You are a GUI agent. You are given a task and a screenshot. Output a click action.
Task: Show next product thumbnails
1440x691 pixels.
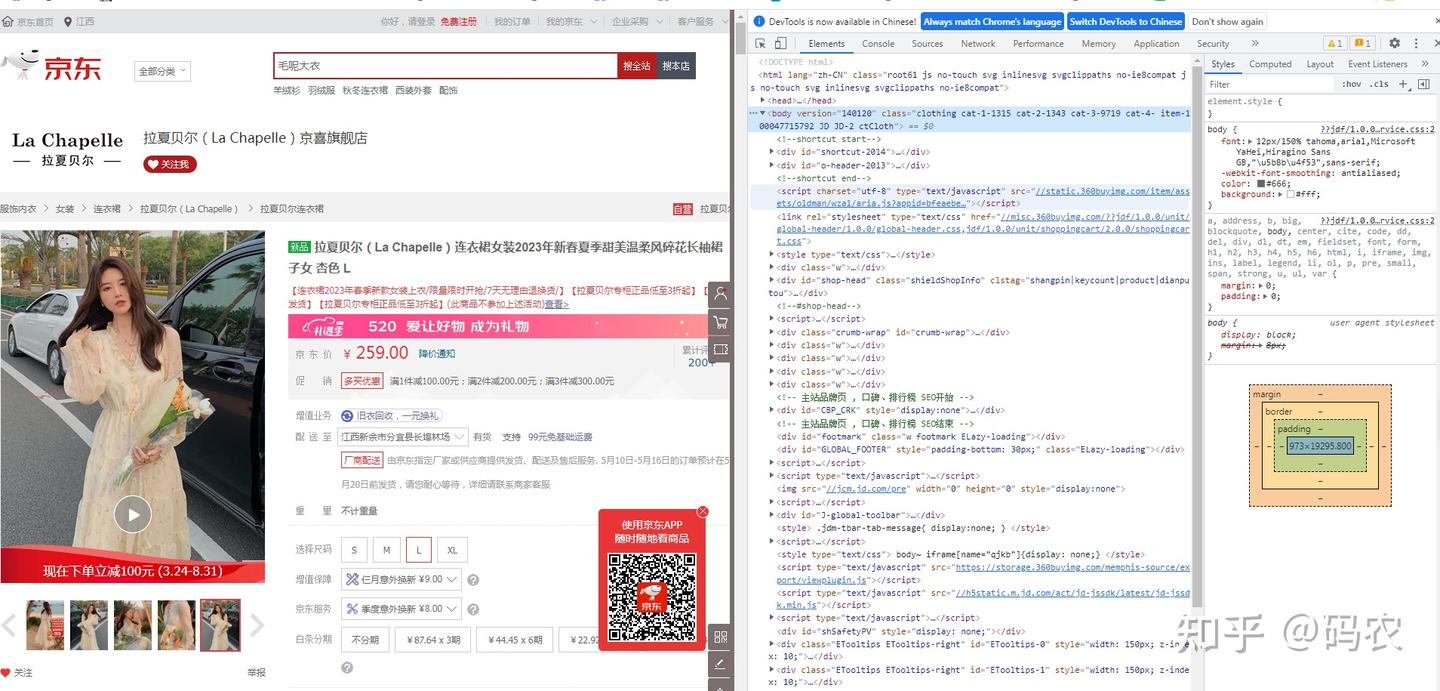coord(256,626)
